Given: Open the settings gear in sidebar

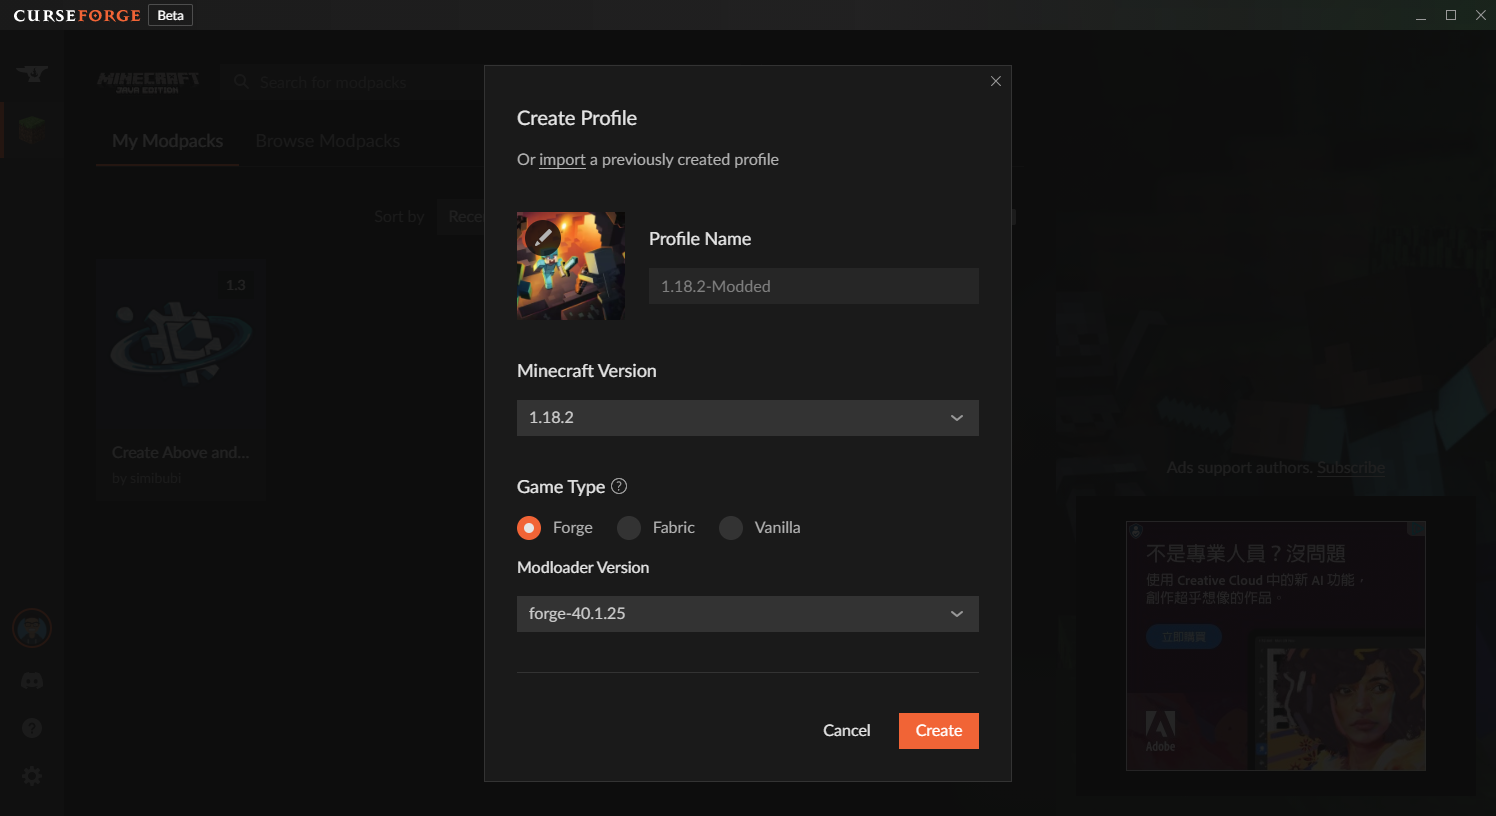Looking at the screenshot, I should click(32, 776).
